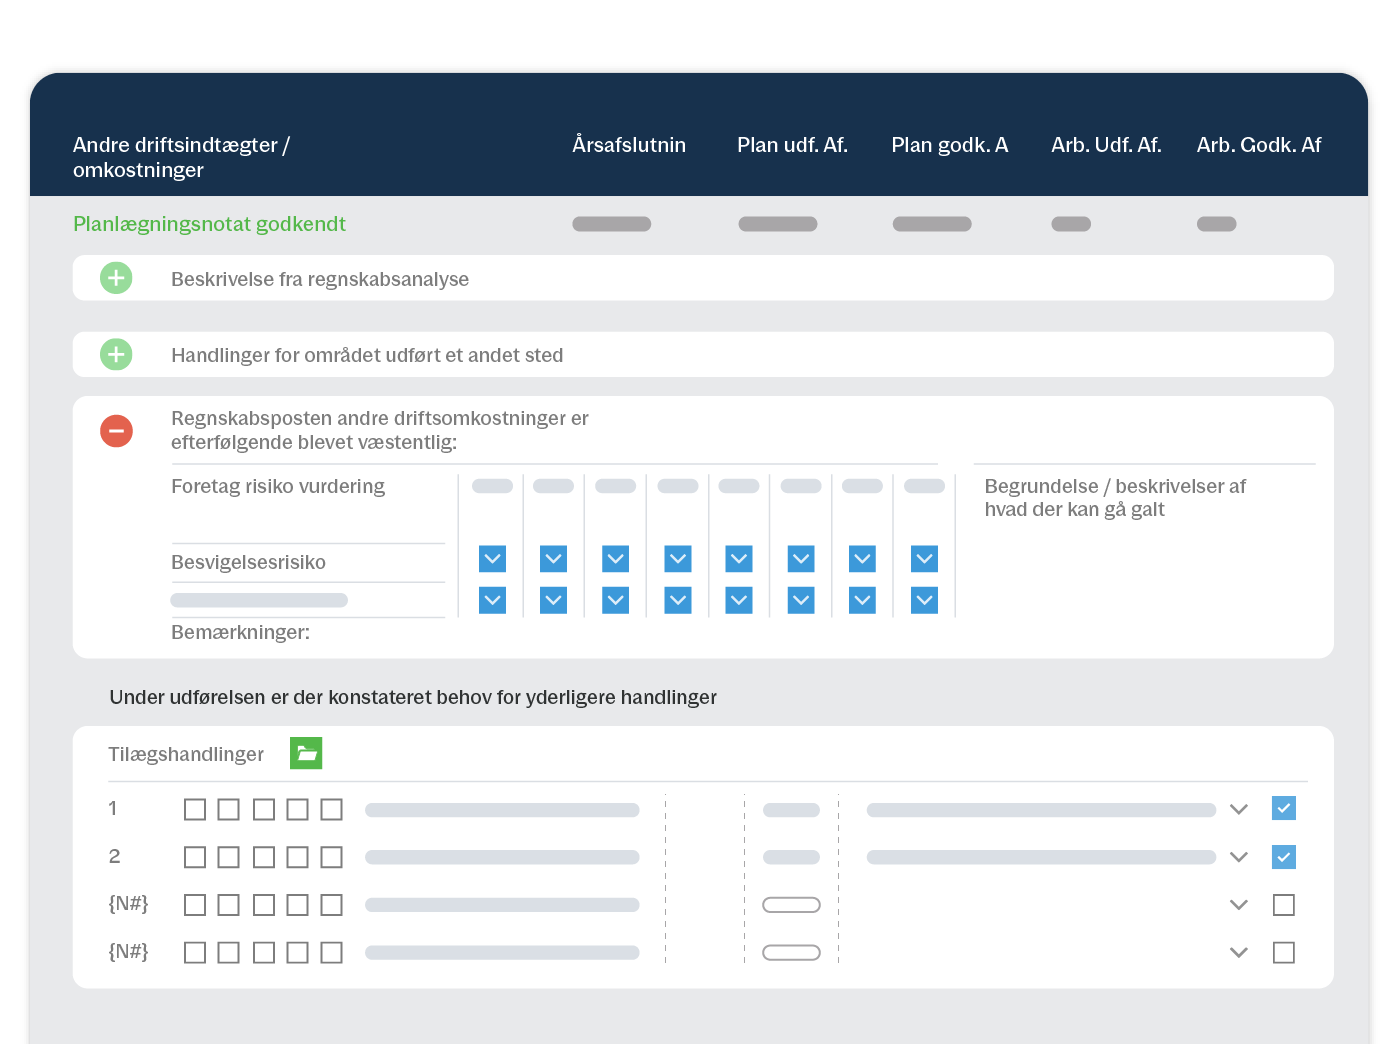
Task: Expand chevron dropdown in row 1
Action: tap(1238, 809)
